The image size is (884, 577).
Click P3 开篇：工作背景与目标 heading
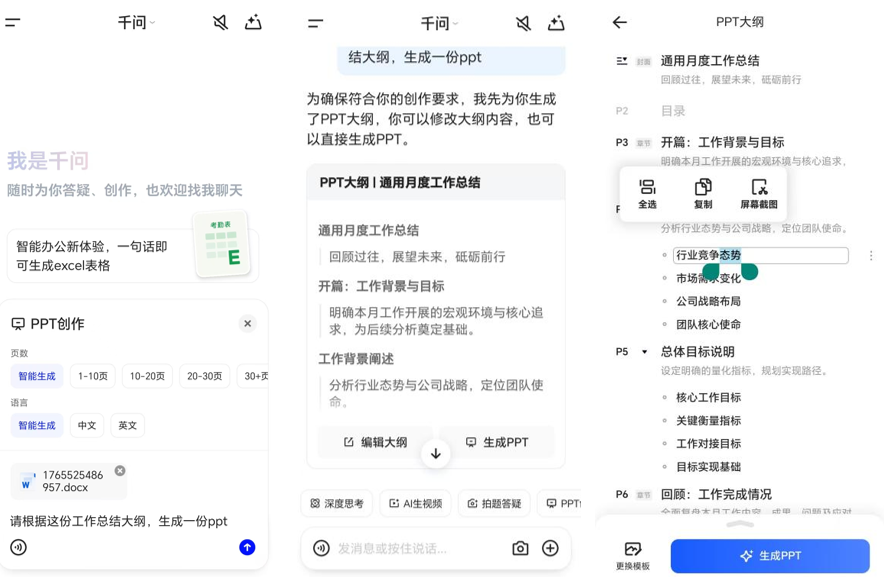click(x=722, y=142)
